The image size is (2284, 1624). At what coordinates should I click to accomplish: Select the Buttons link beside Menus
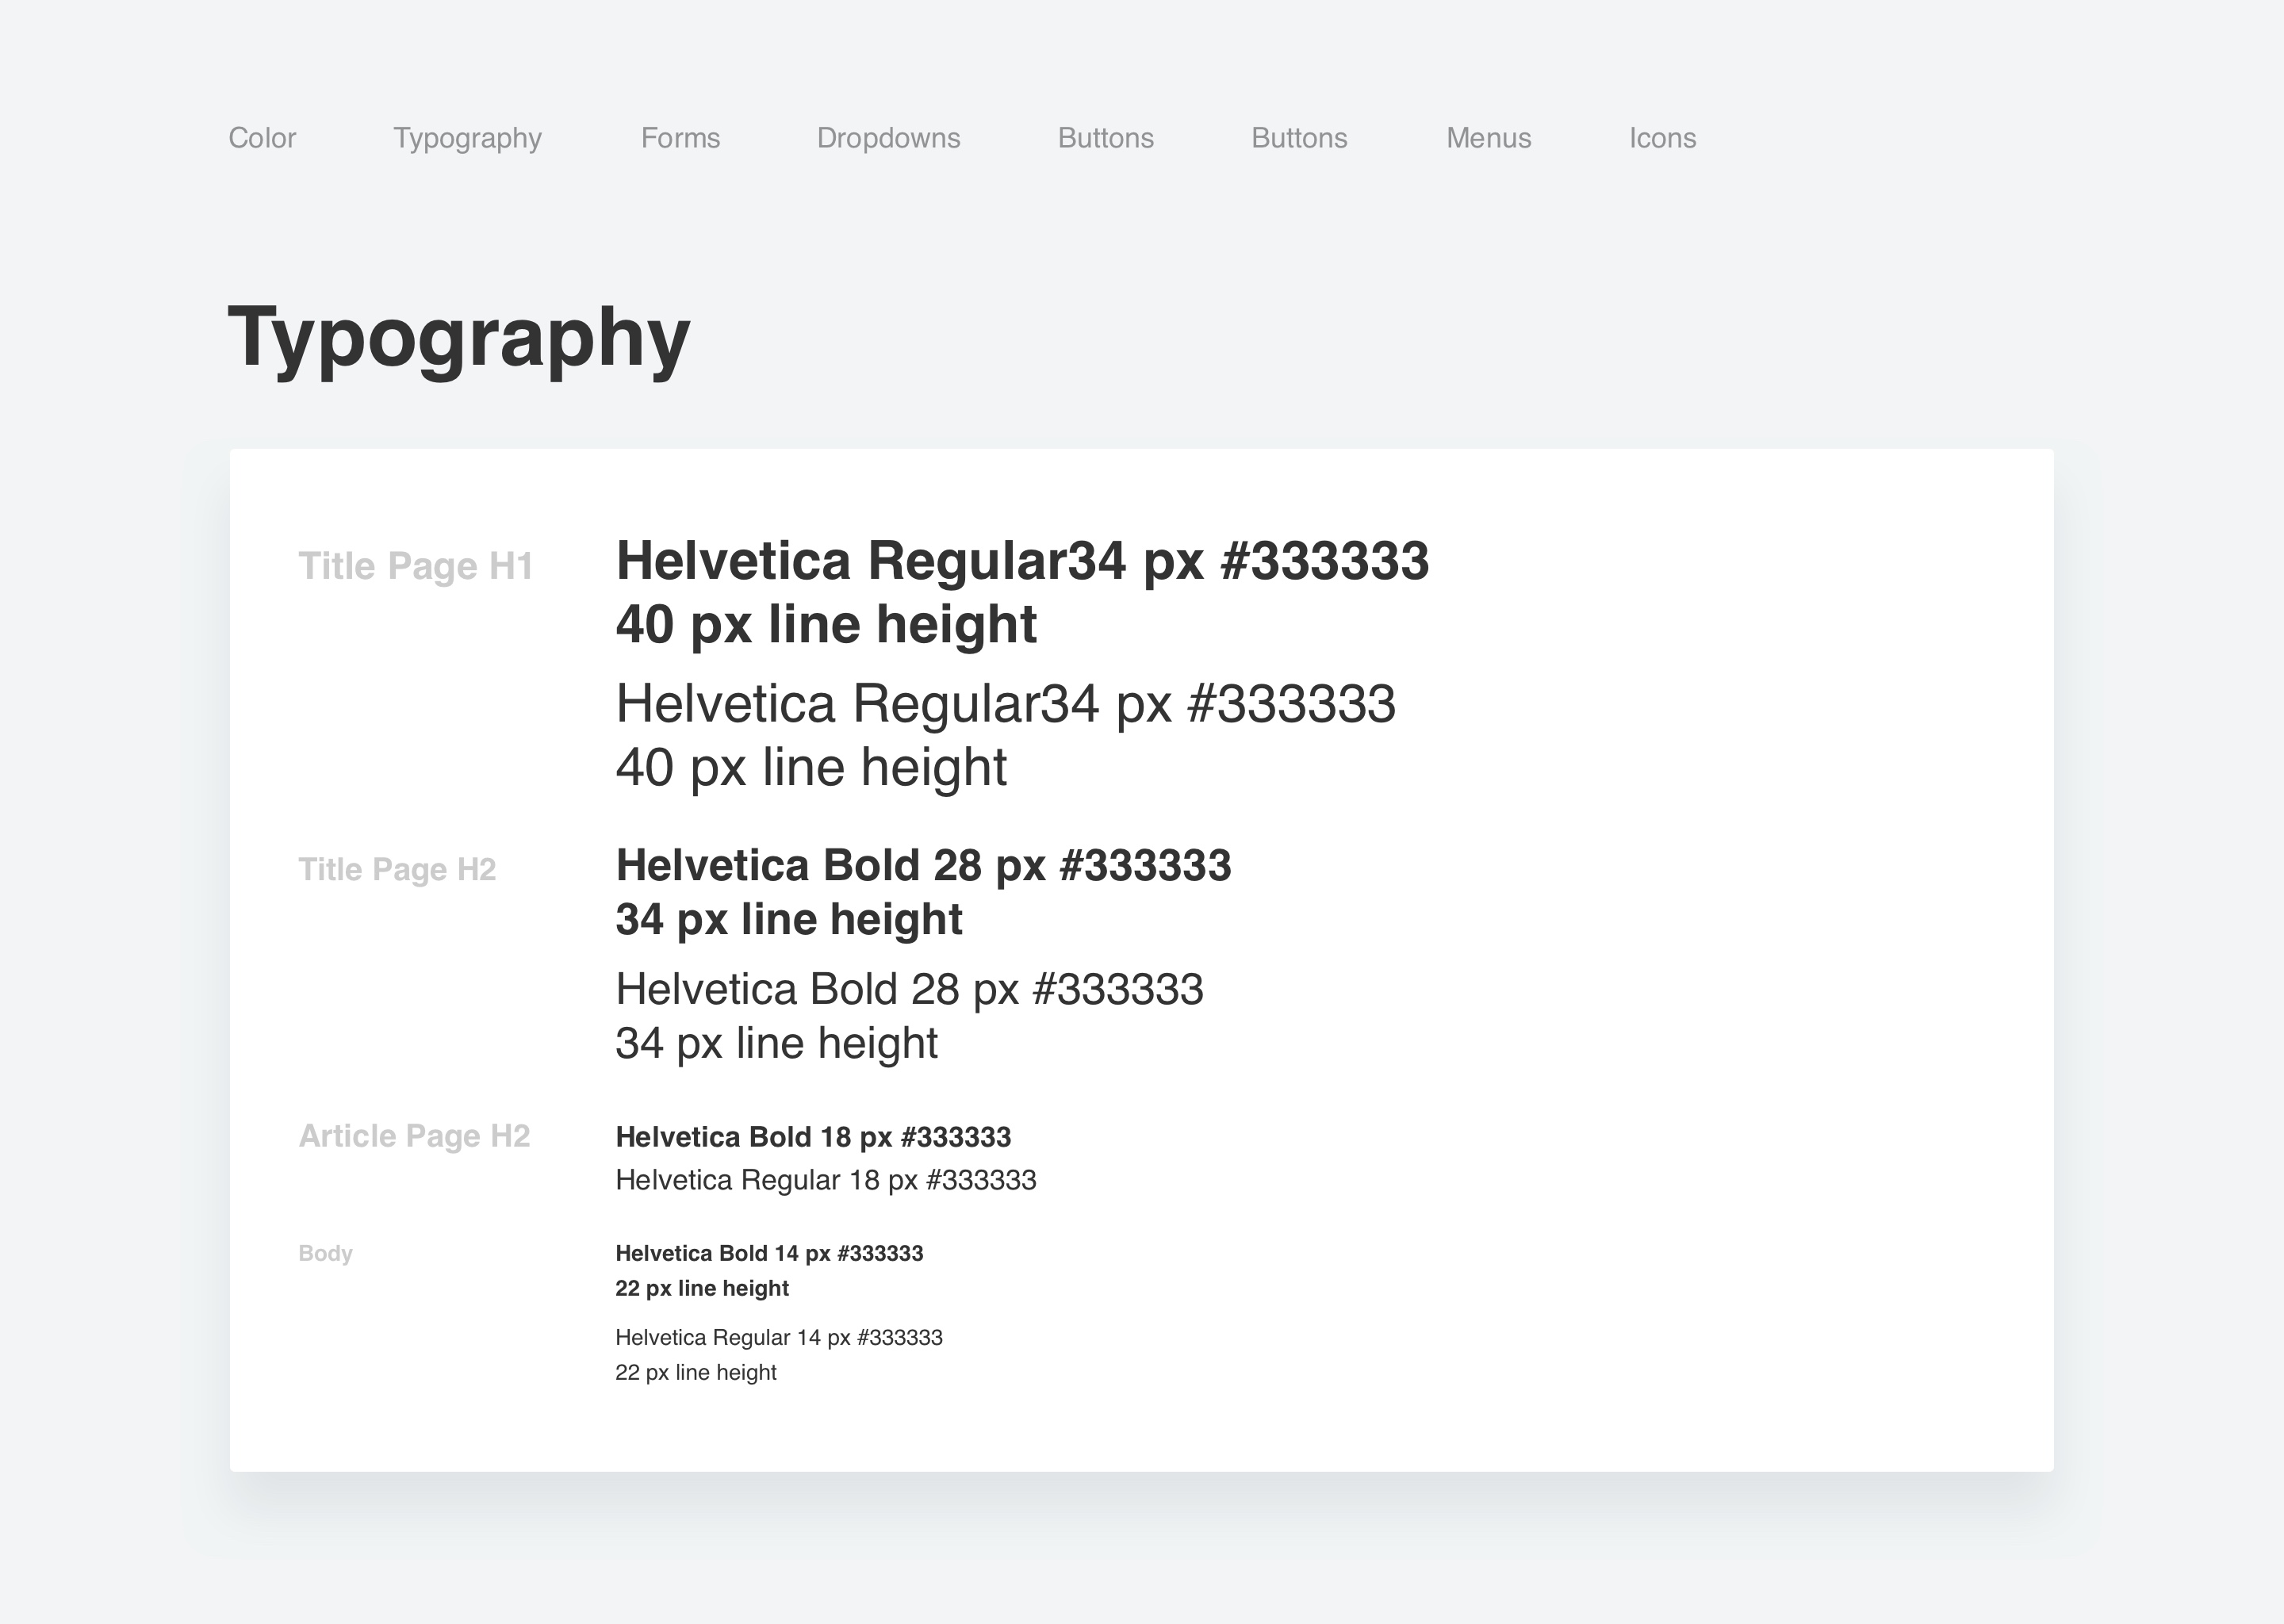point(1299,138)
